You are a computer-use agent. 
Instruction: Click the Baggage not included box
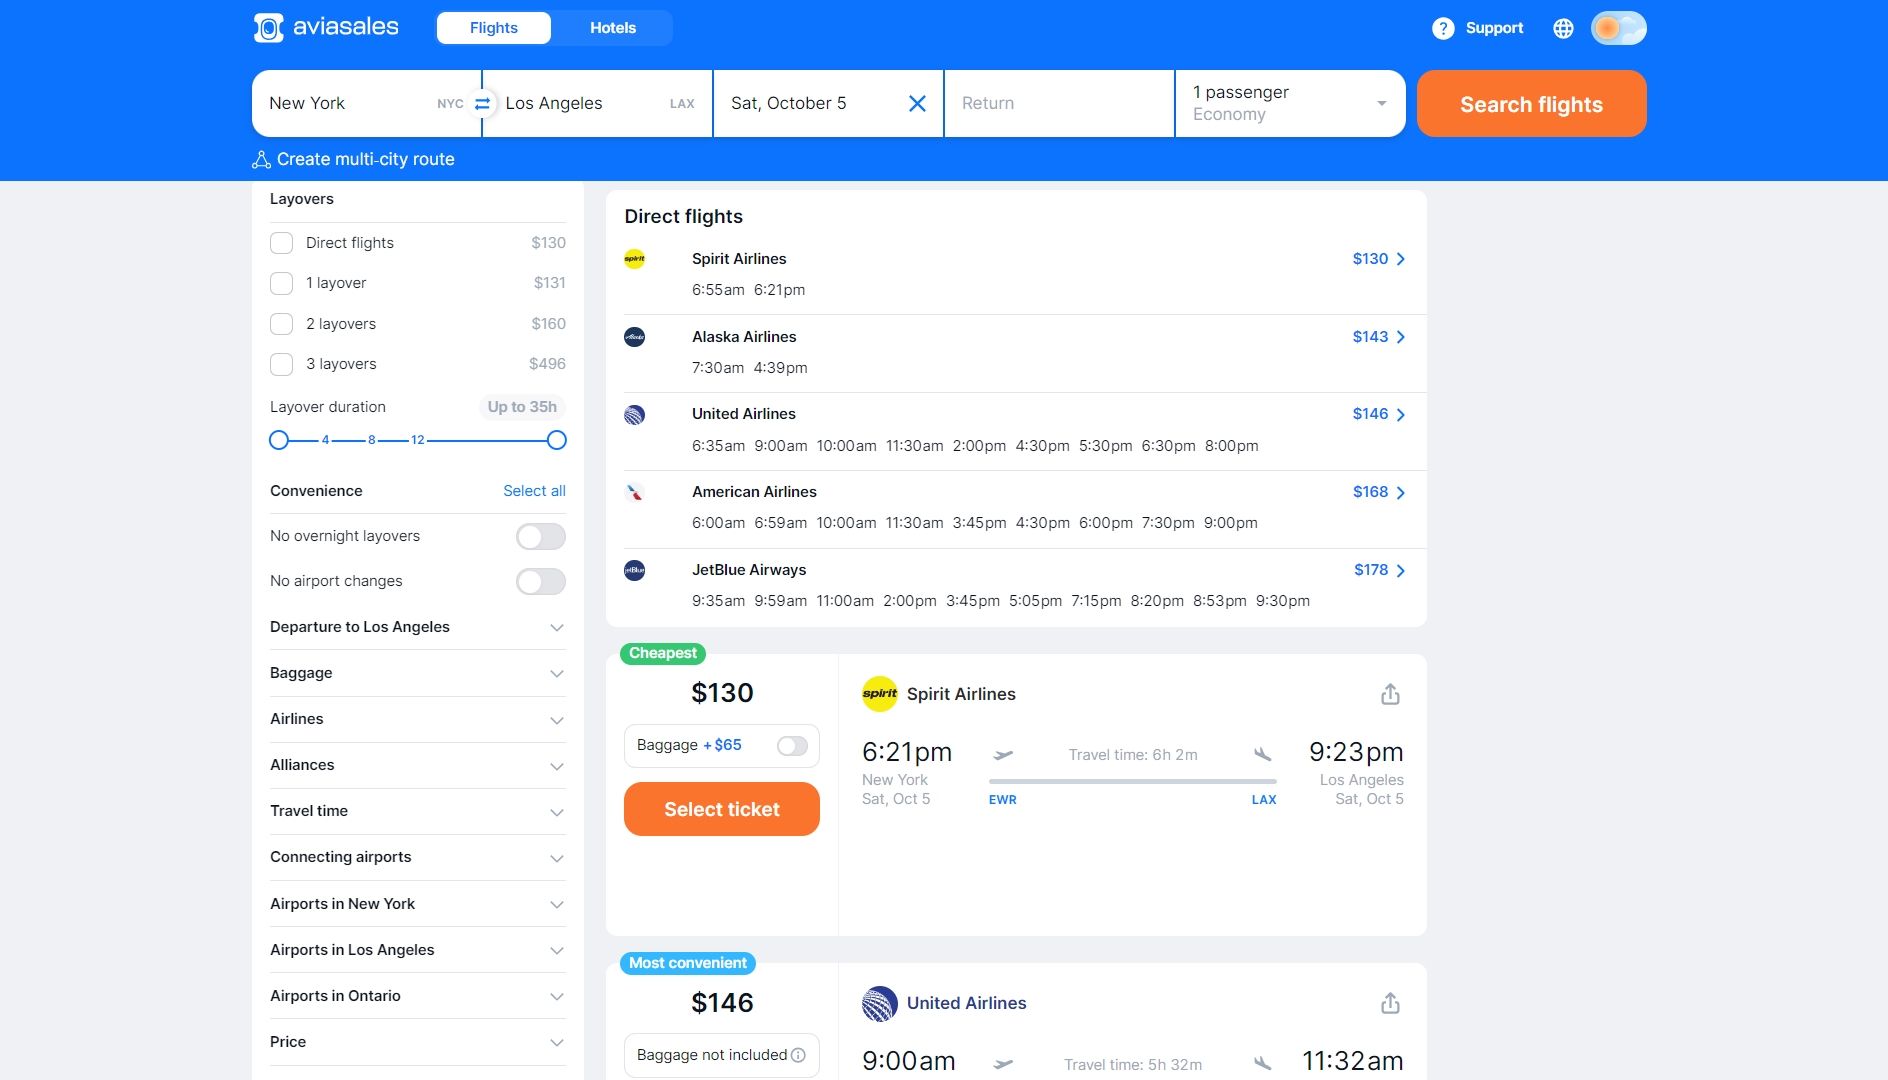tap(722, 1055)
